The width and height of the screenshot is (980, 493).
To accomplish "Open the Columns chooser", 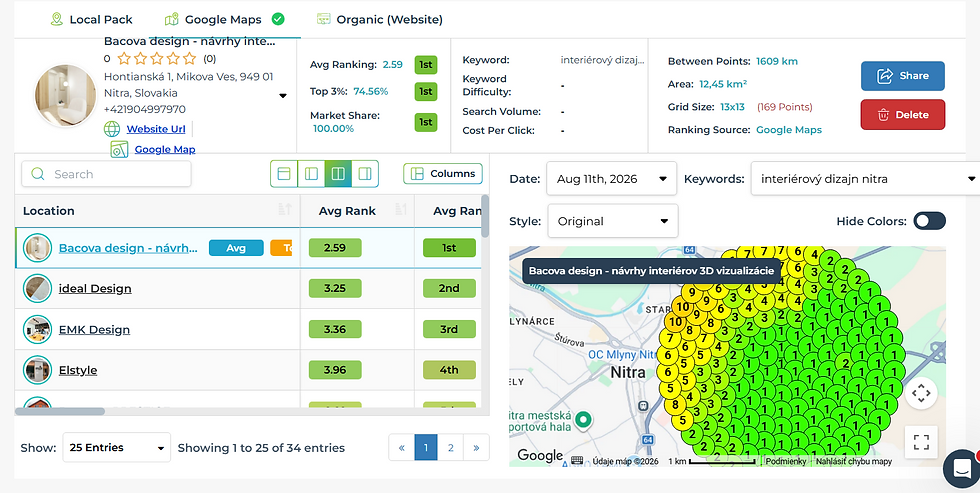I will pos(443,174).
